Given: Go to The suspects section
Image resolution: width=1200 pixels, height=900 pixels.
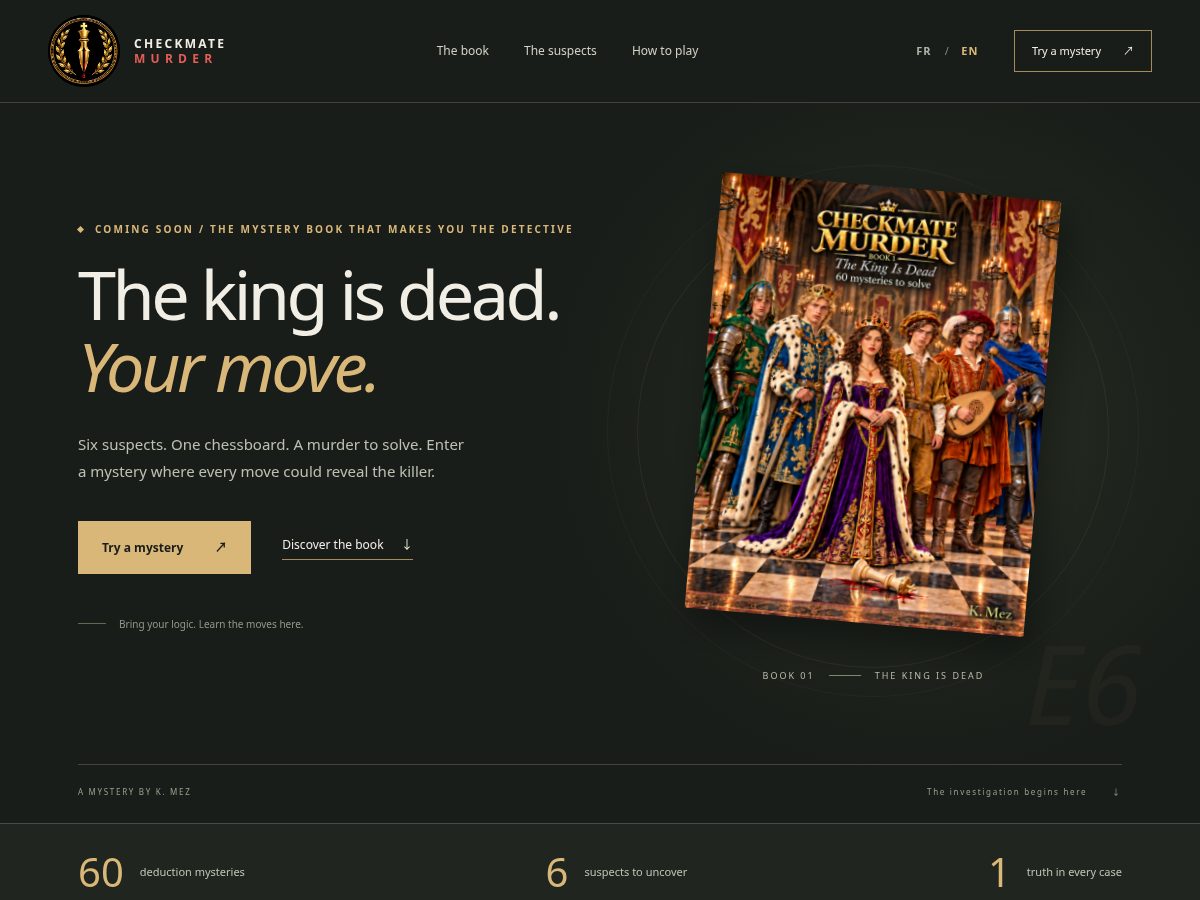Looking at the screenshot, I should pyautogui.click(x=560, y=51).
